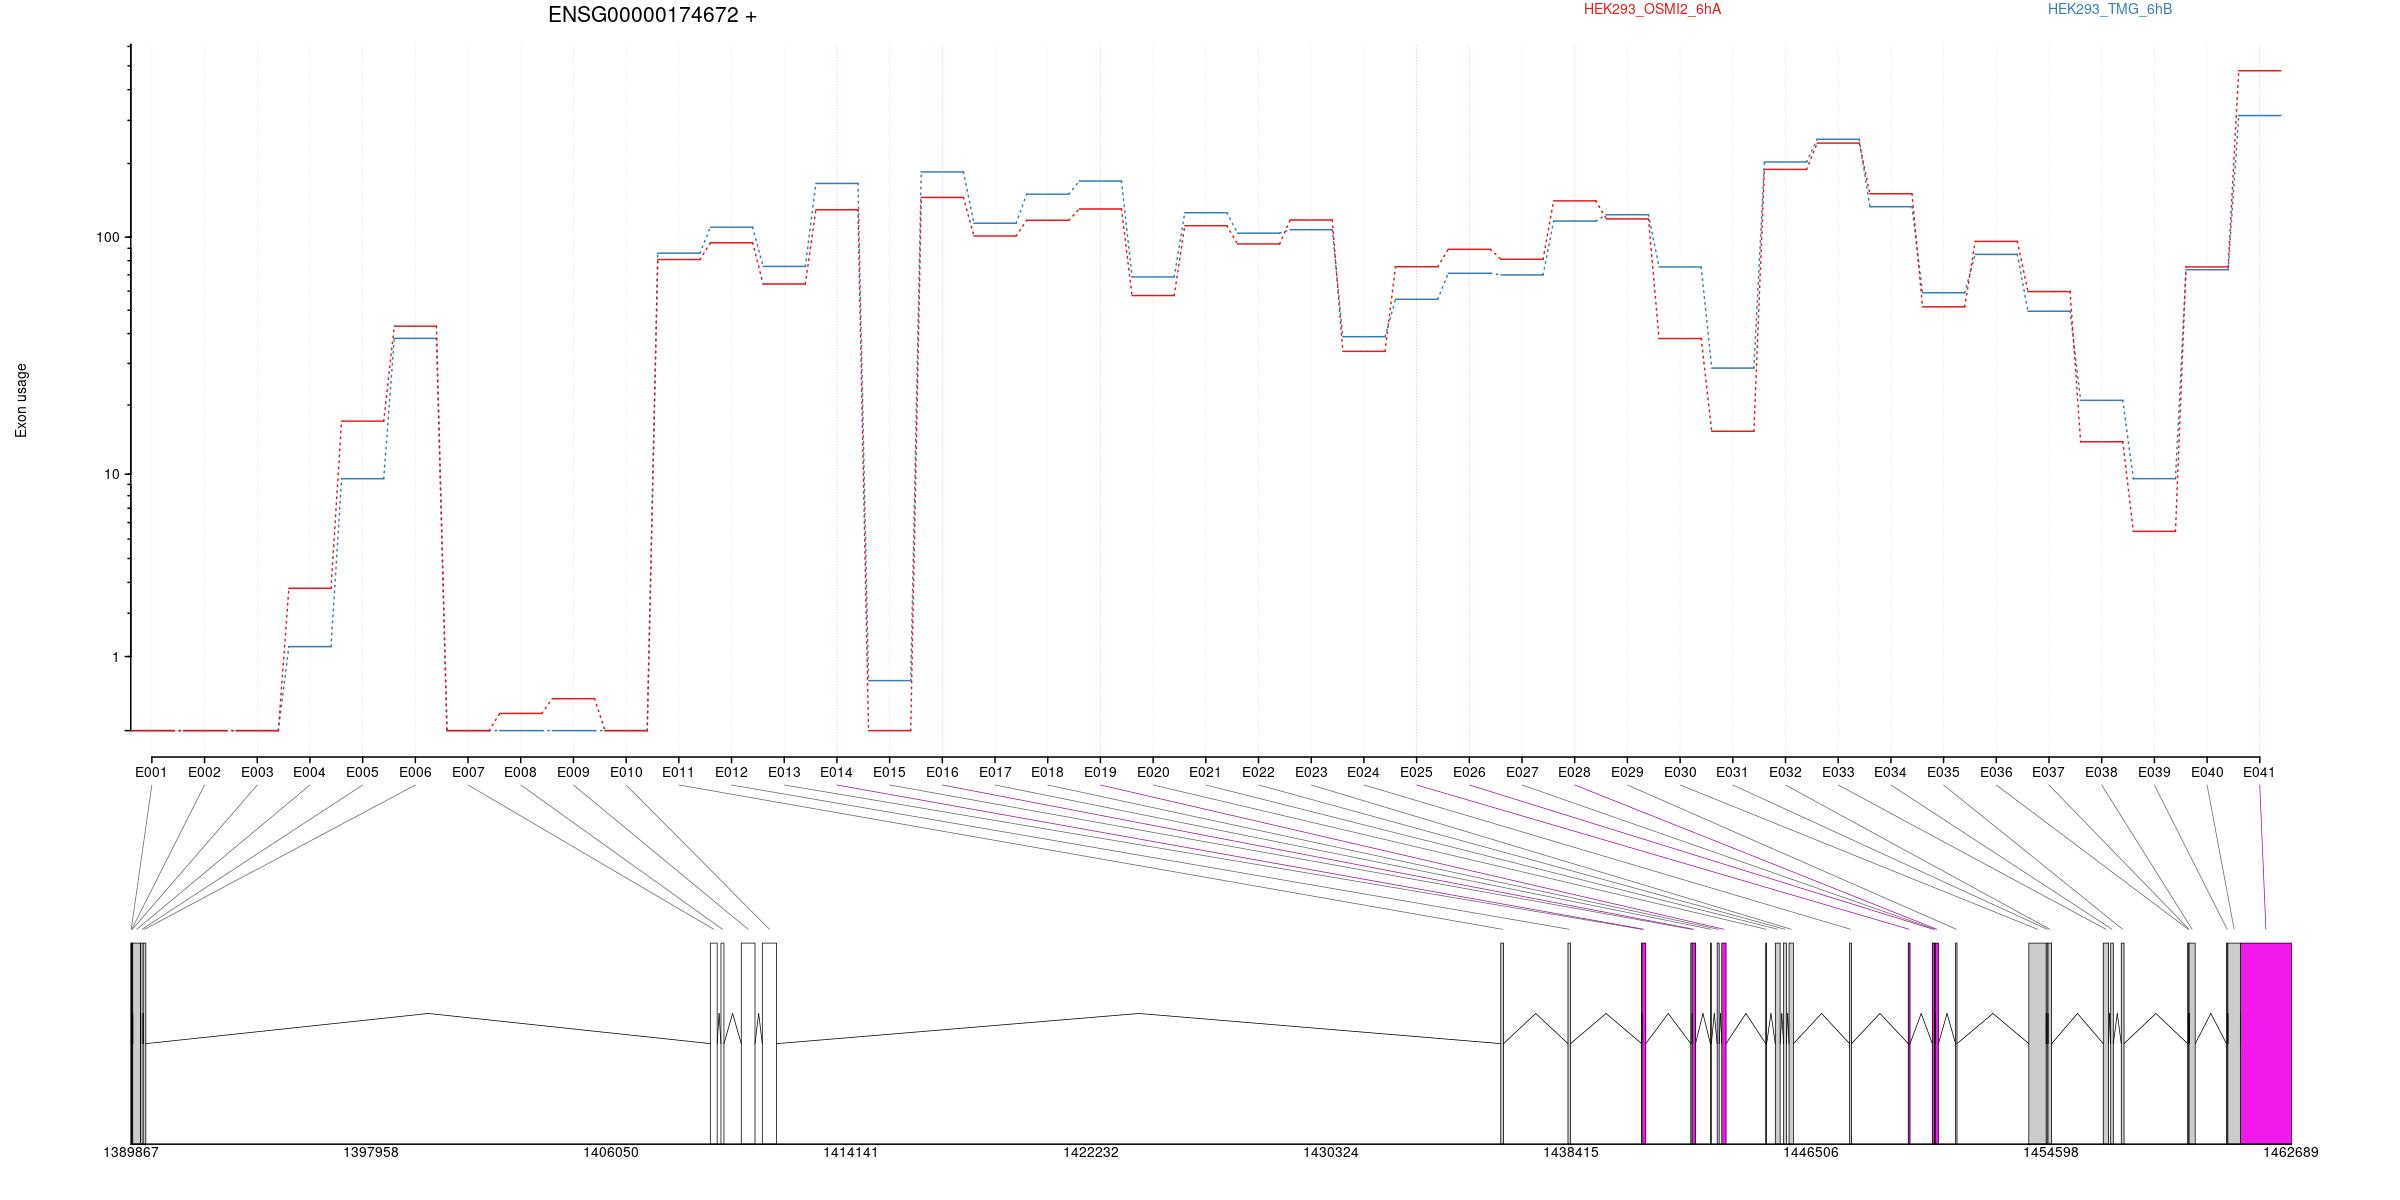Click exon label E020
The width and height of the screenshot is (2400, 1200).
pyautogui.click(x=1153, y=772)
